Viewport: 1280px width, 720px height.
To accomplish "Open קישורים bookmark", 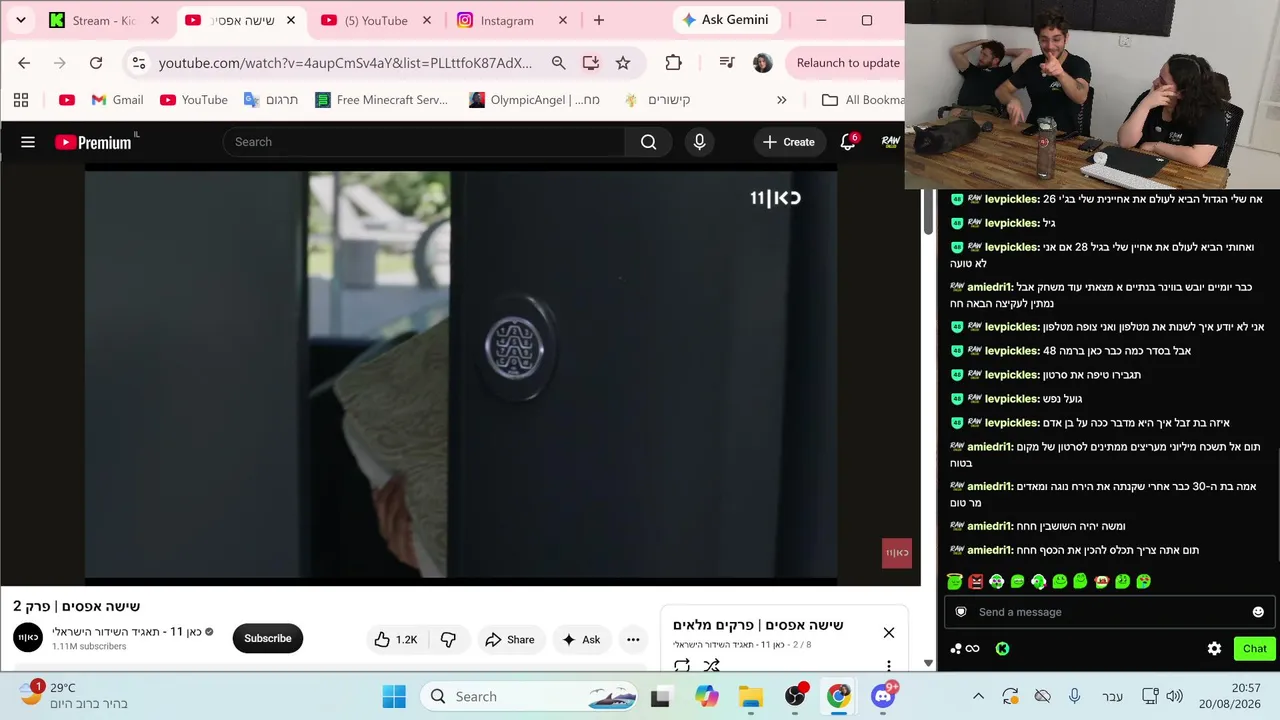I will [657, 100].
